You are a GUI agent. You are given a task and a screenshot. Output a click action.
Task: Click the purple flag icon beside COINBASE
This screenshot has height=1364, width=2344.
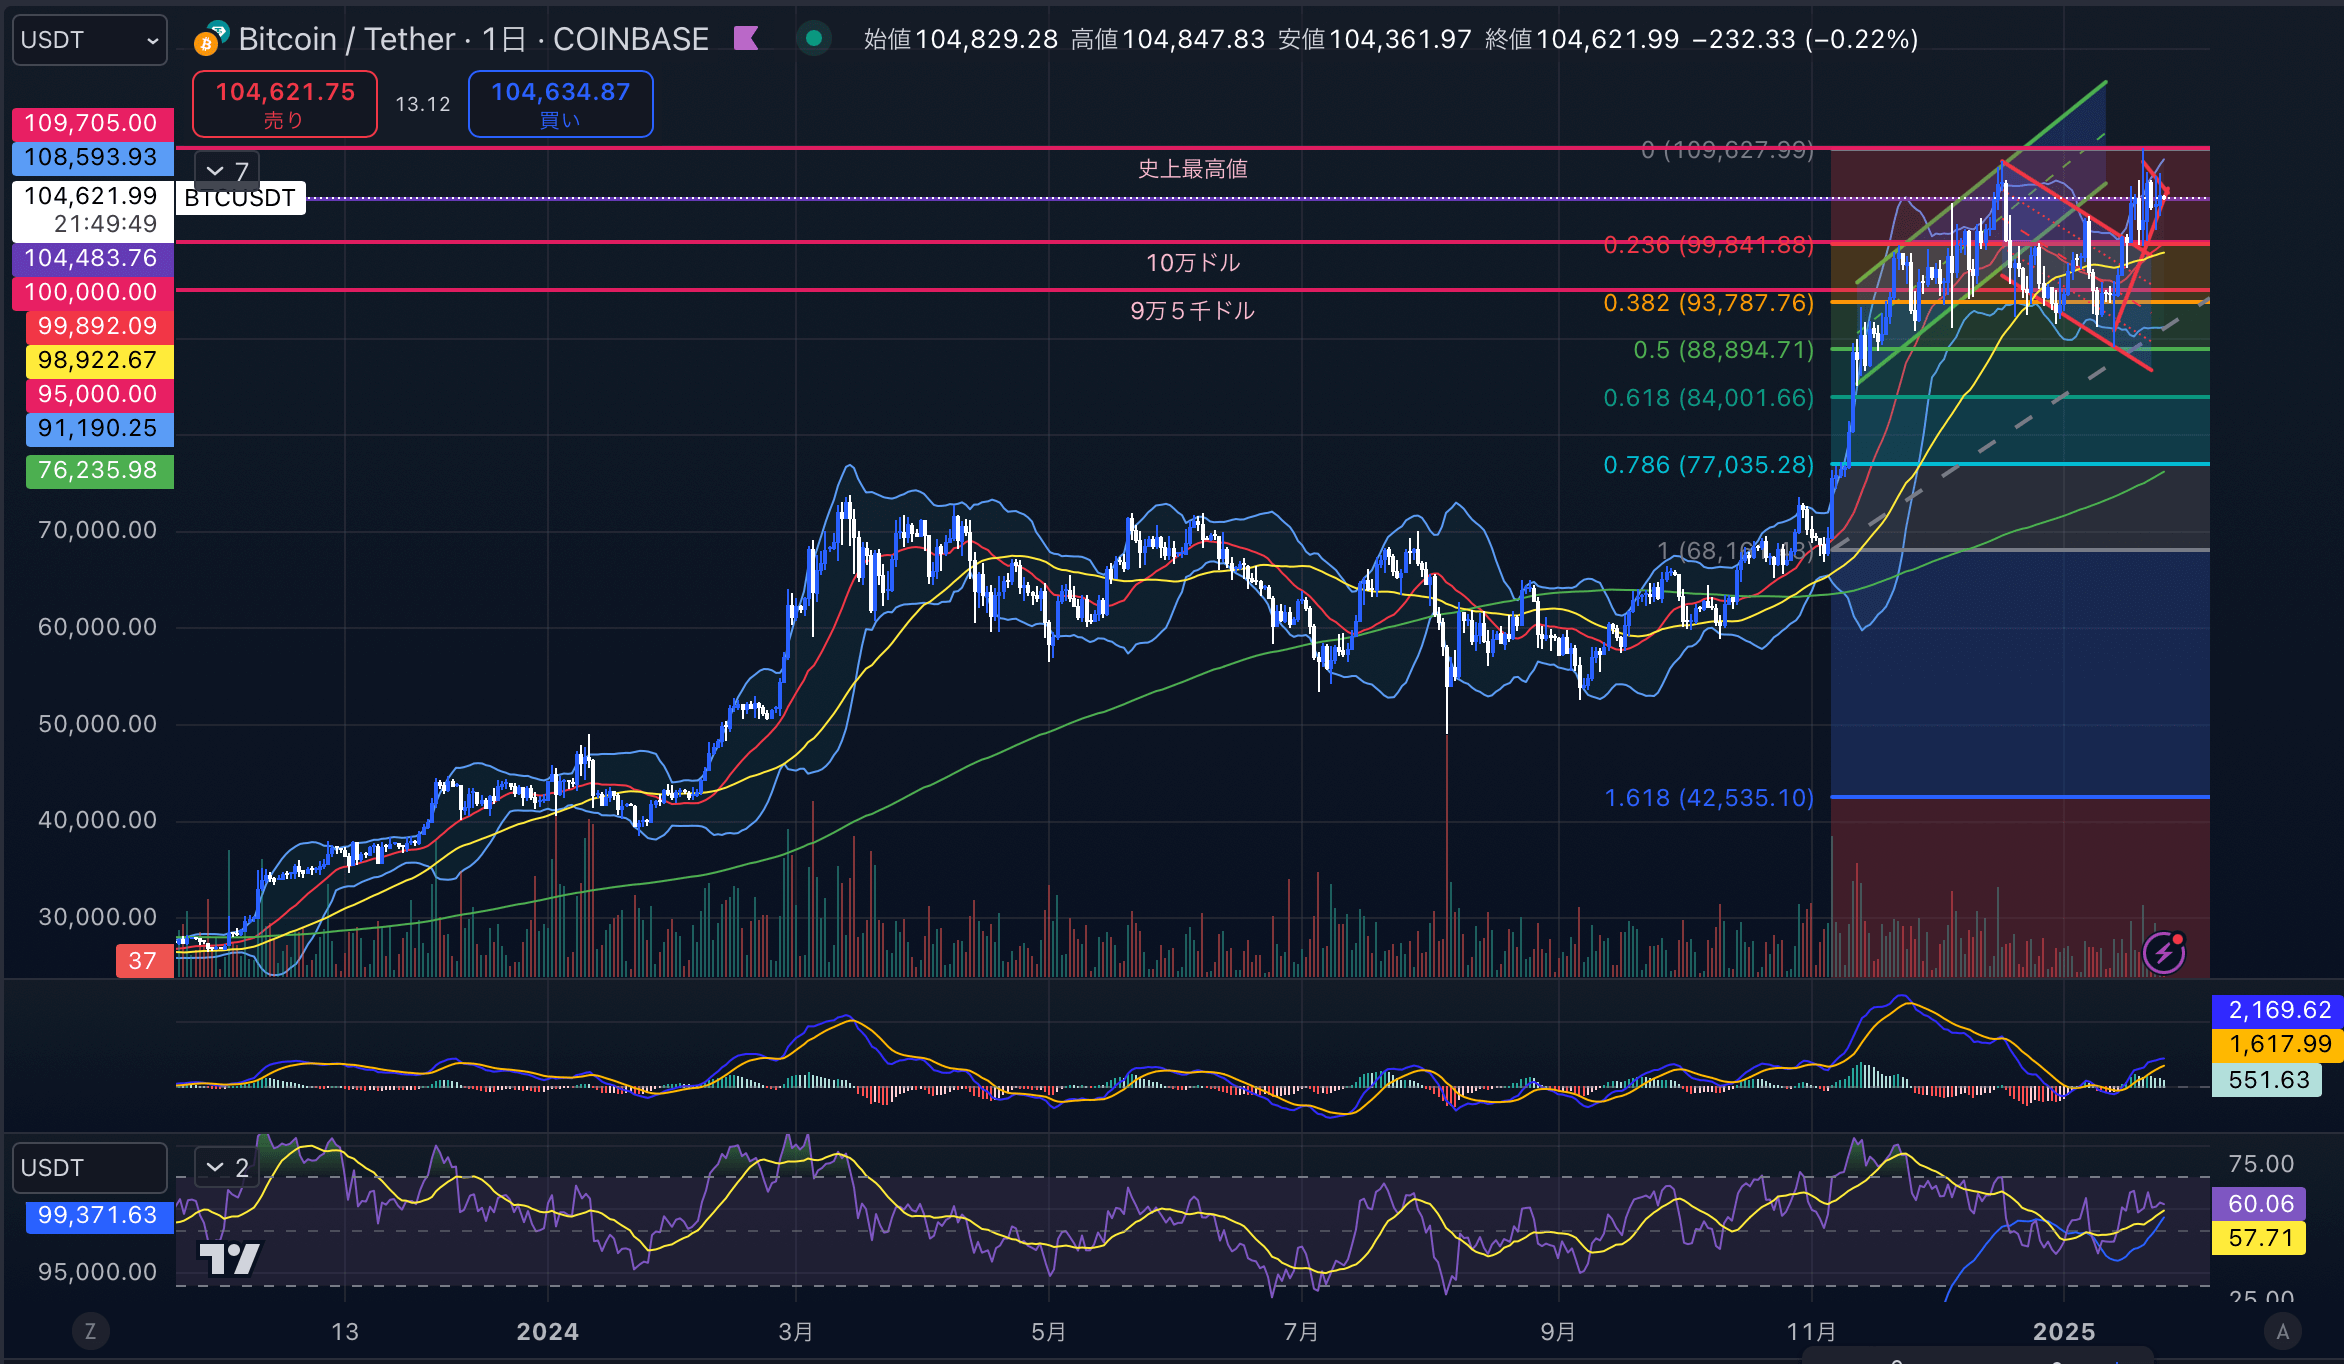click(746, 39)
